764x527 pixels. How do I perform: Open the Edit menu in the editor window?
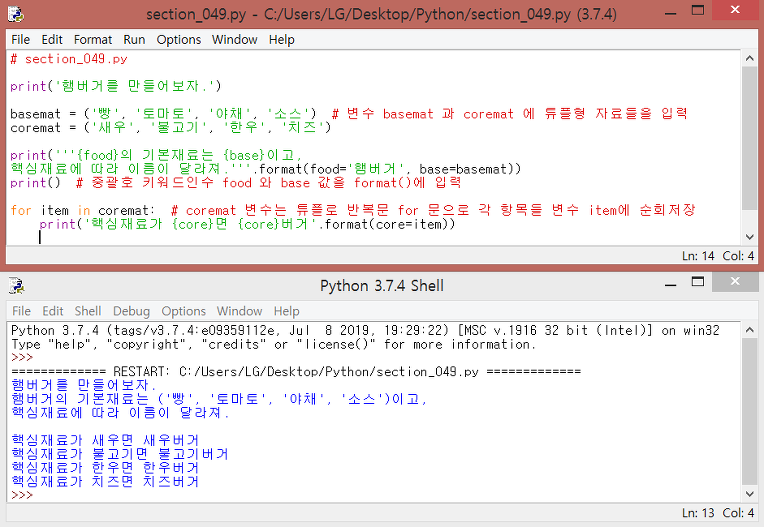pos(52,39)
